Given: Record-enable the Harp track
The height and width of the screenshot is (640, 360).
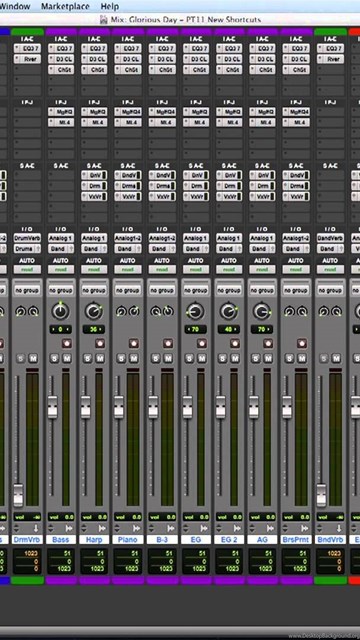Looking at the screenshot, I should point(100,343).
